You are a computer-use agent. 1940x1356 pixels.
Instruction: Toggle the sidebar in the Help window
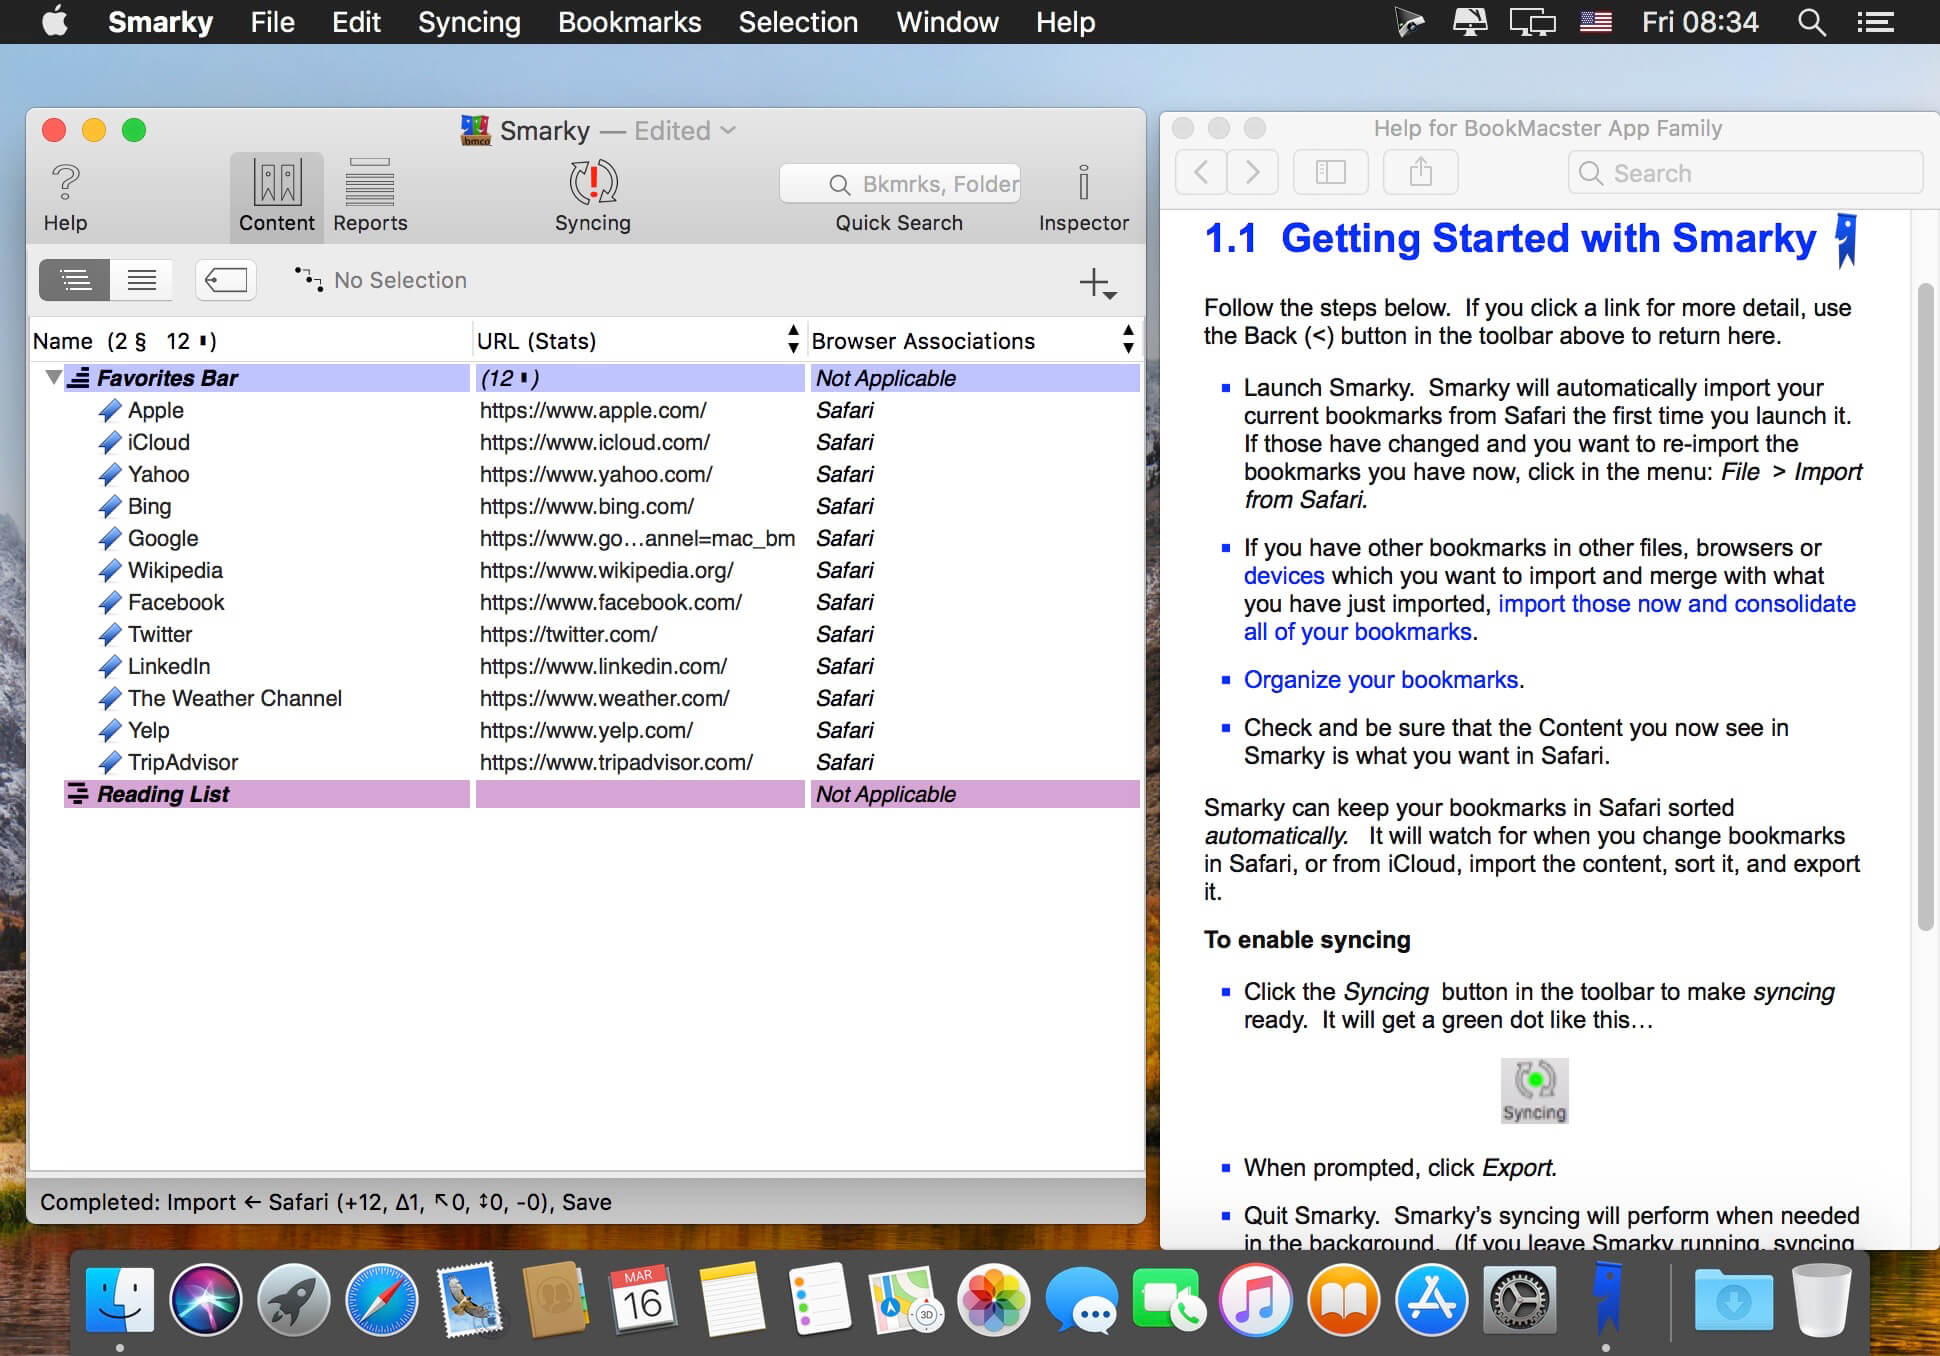click(x=1330, y=173)
